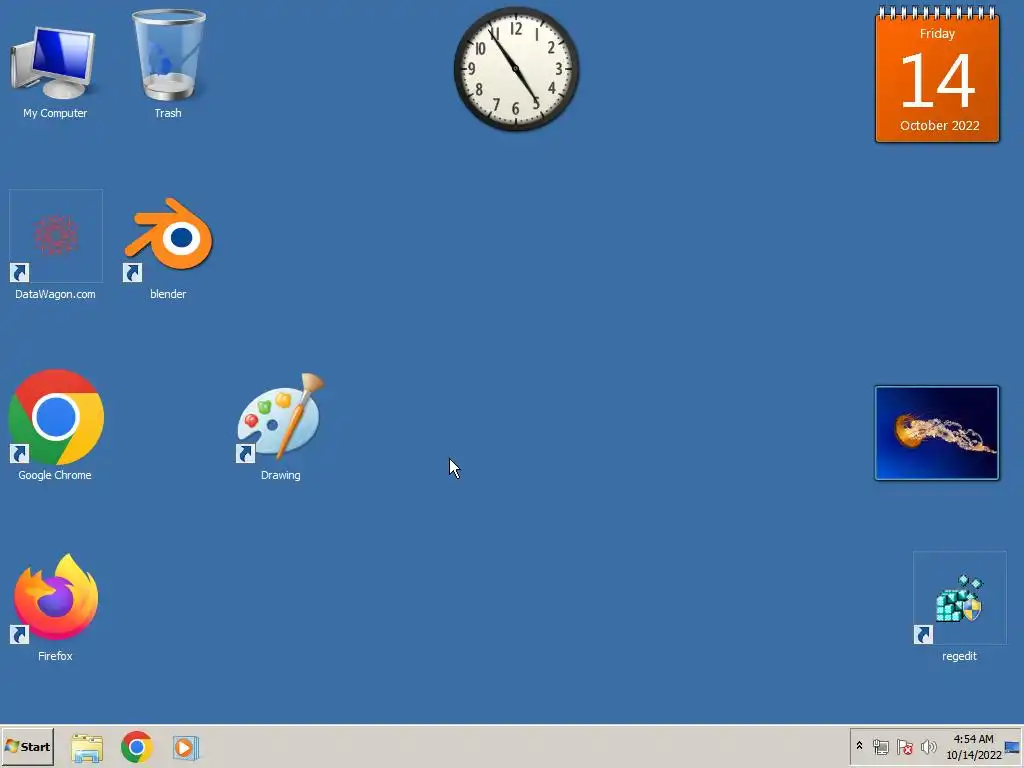Click the volume speaker tray icon
This screenshot has height=768, width=1024.
[928, 746]
